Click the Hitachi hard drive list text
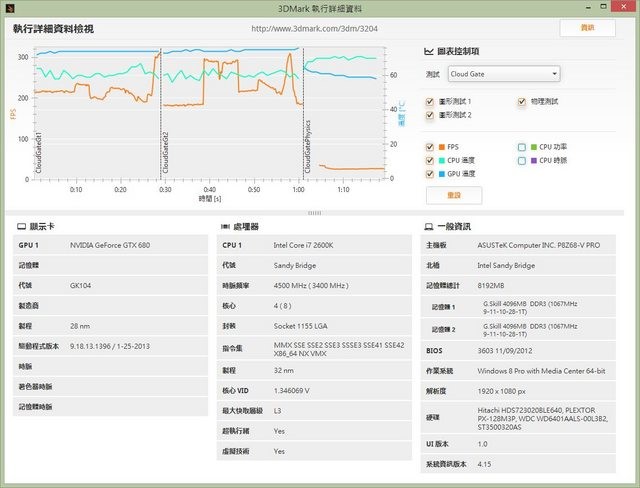640x488 pixels. click(543, 419)
